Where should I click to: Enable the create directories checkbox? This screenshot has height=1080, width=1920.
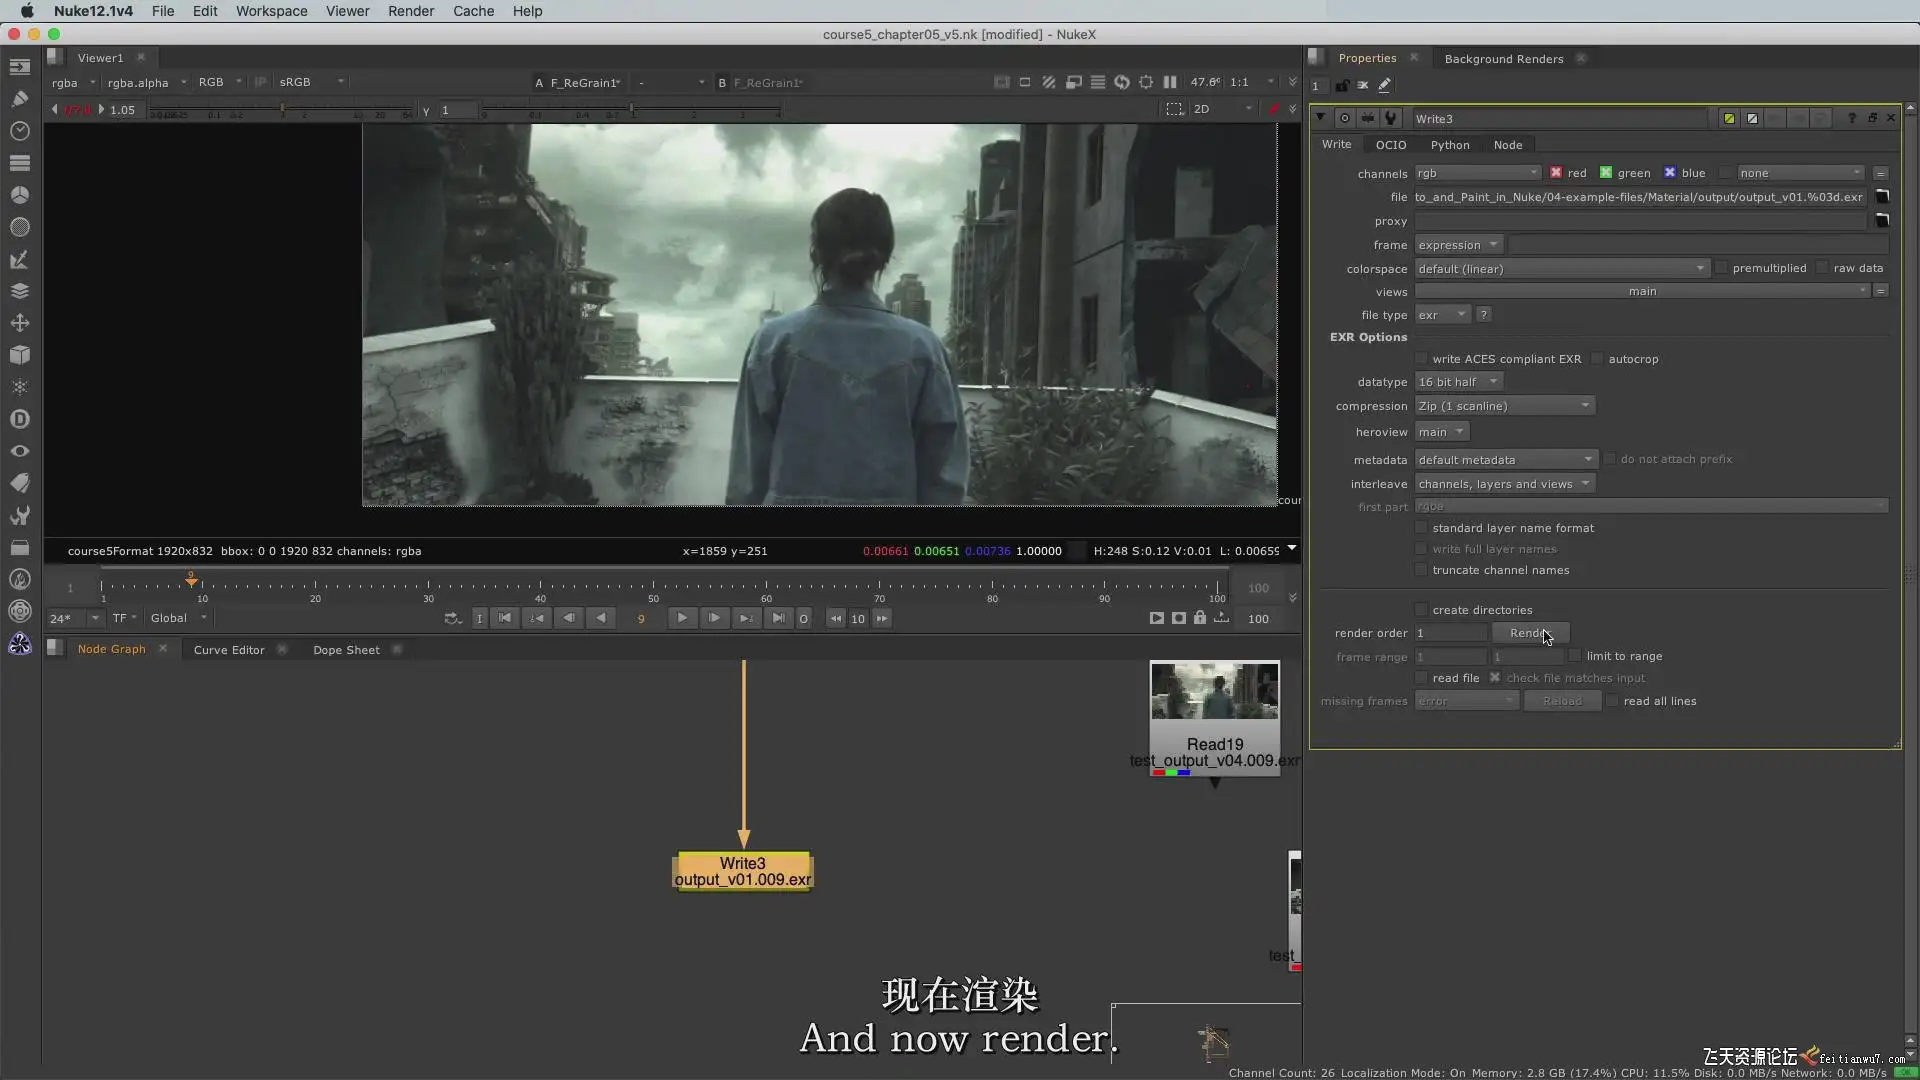[x=1421, y=610]
